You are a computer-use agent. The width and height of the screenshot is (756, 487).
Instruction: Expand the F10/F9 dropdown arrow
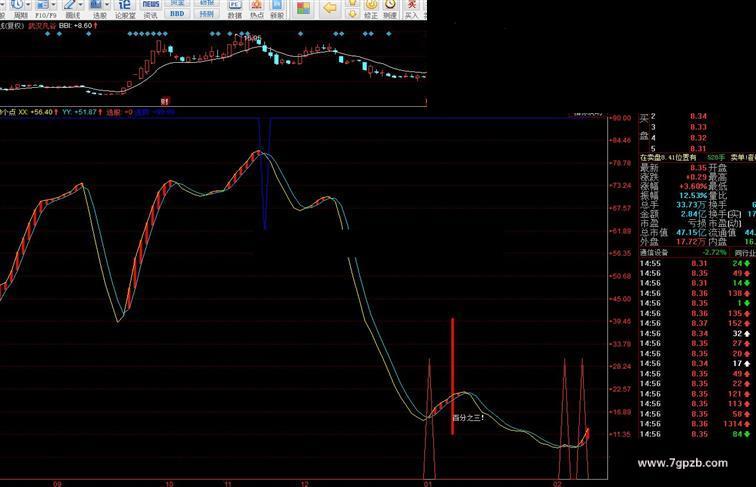pyautogui.click(x=53, y=5)
